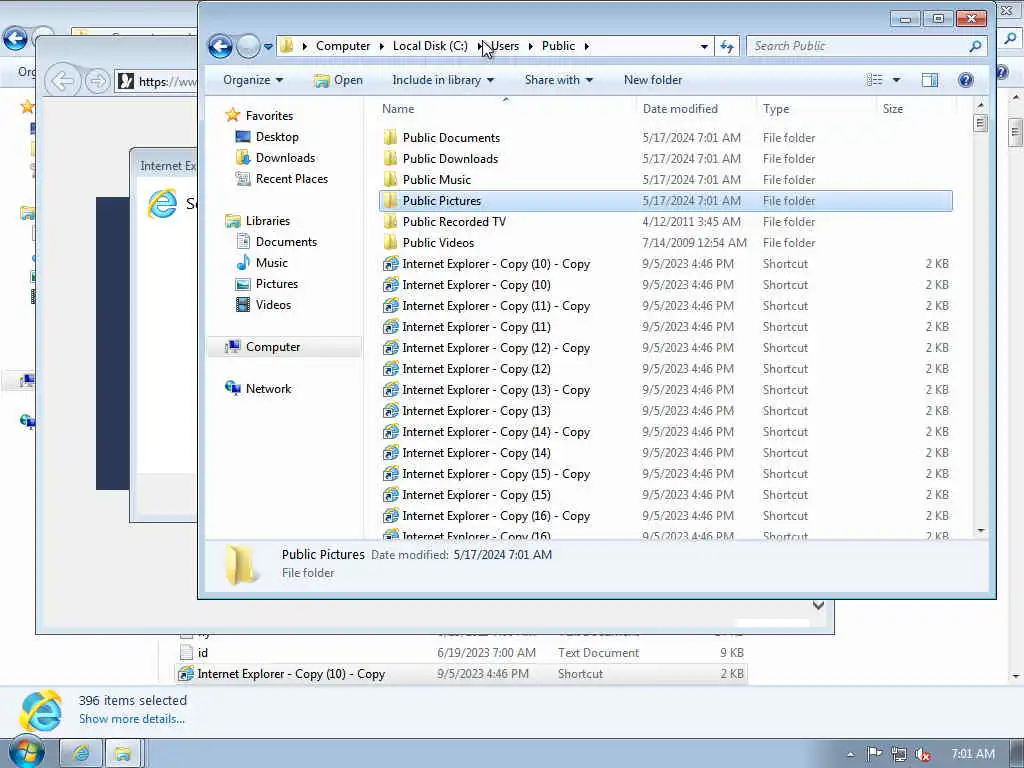The image size is (1024, 768).
Task: Select Internet Explorer - Copy (10) shortcut icon
Action: [391, 284]
